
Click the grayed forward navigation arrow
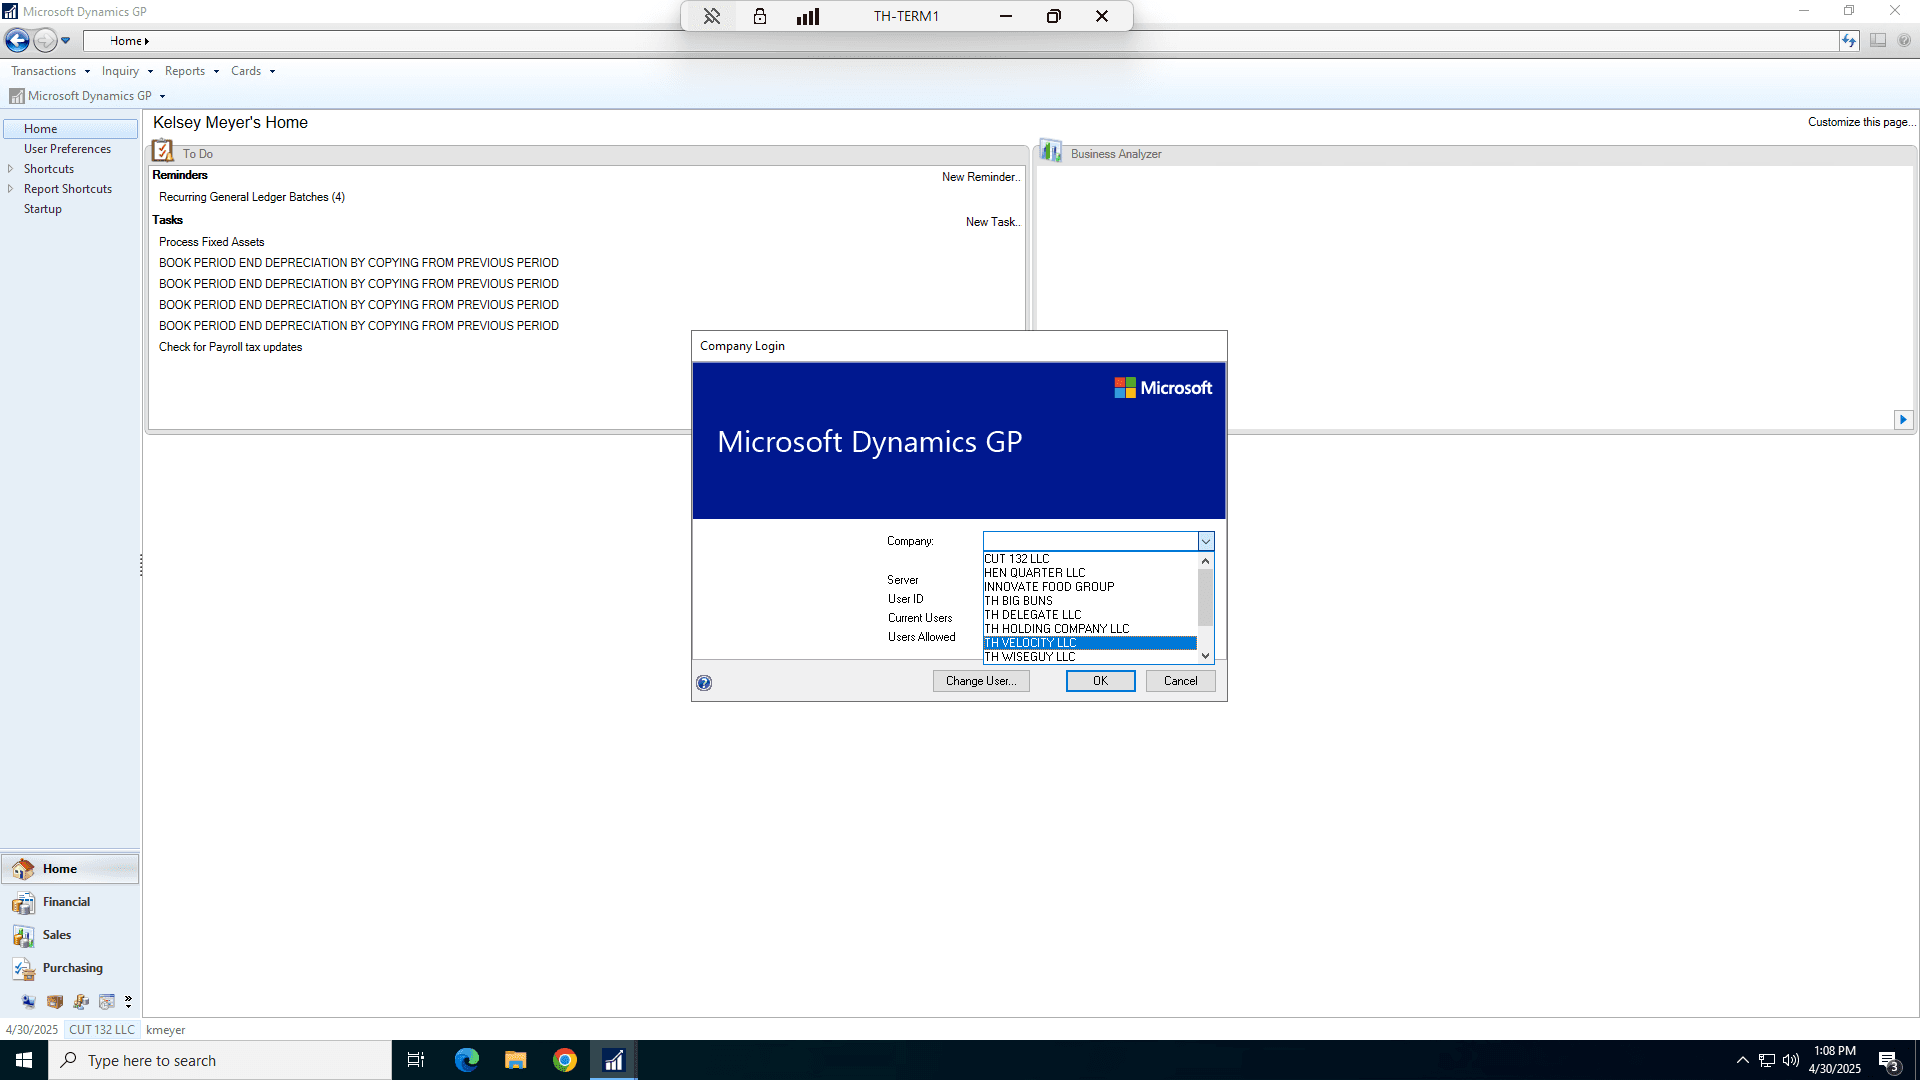[44, 41]
